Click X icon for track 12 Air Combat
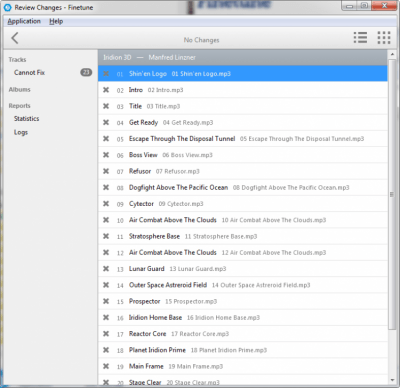400x388 pixels. click(x=106, y=253)
